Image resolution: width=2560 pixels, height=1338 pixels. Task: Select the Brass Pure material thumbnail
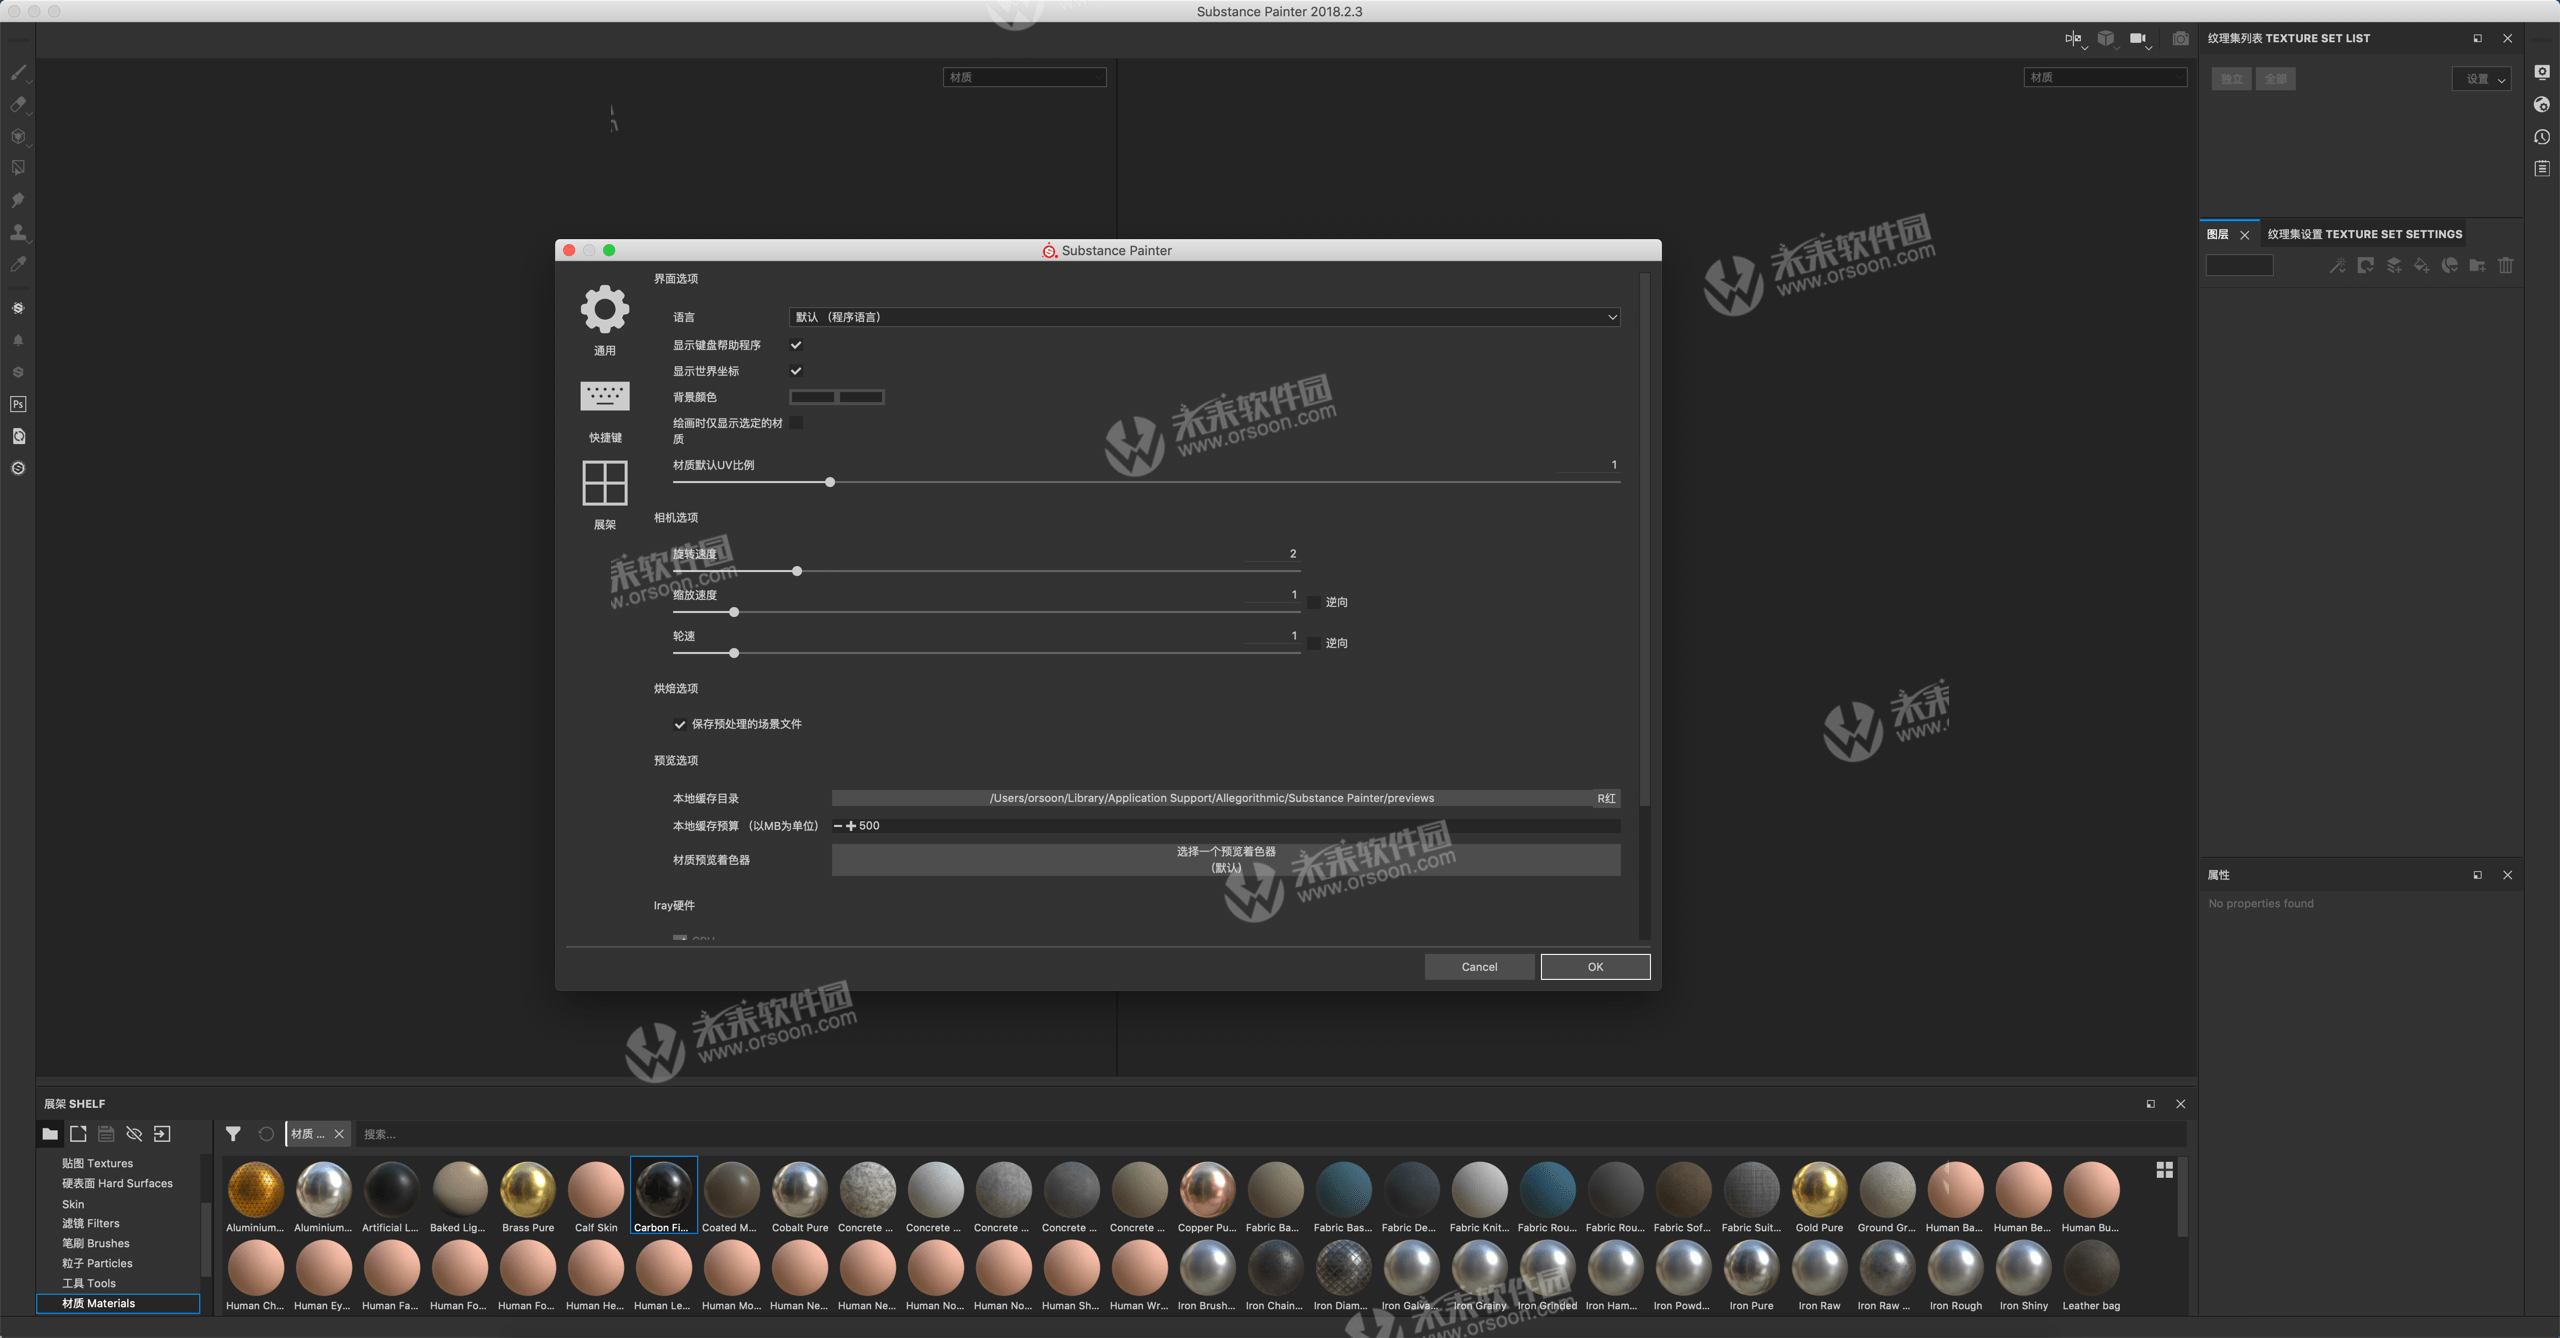click(528, 1196)
